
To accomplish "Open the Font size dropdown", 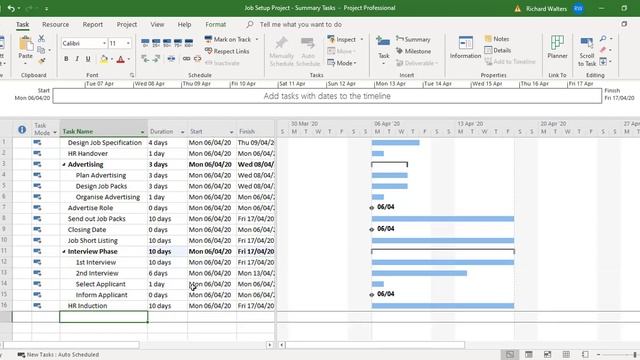I will [128, 43].
